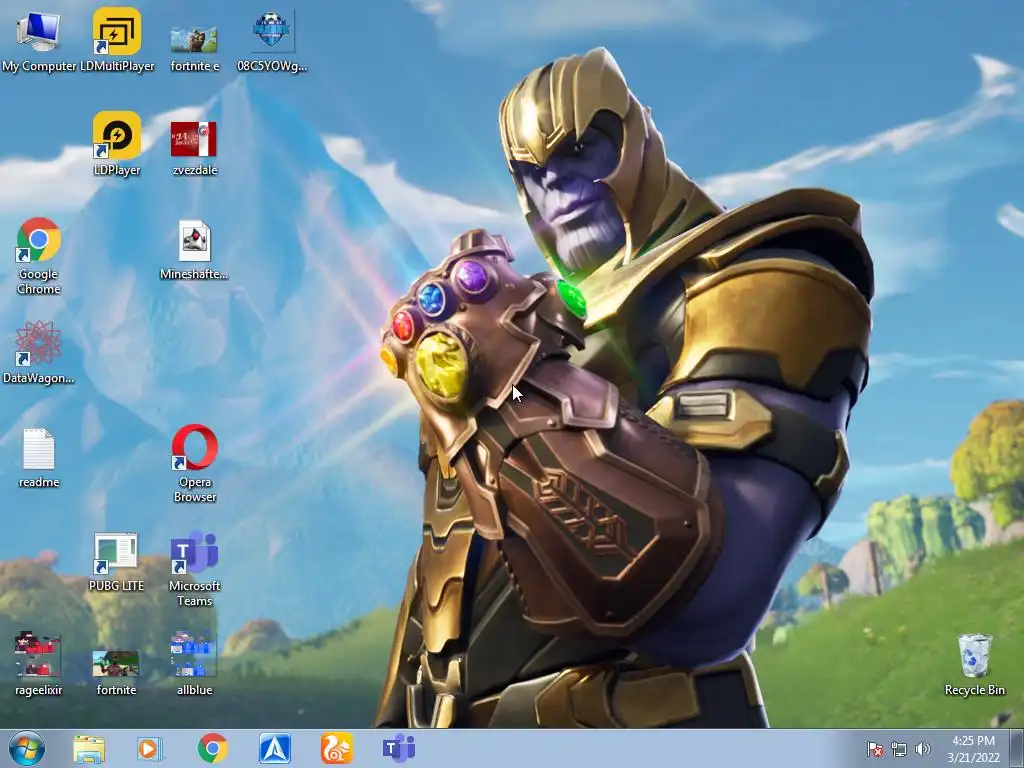Click the Action Center flag tray icon
Screen dimensions: 1024x768
tap(875, 749)
